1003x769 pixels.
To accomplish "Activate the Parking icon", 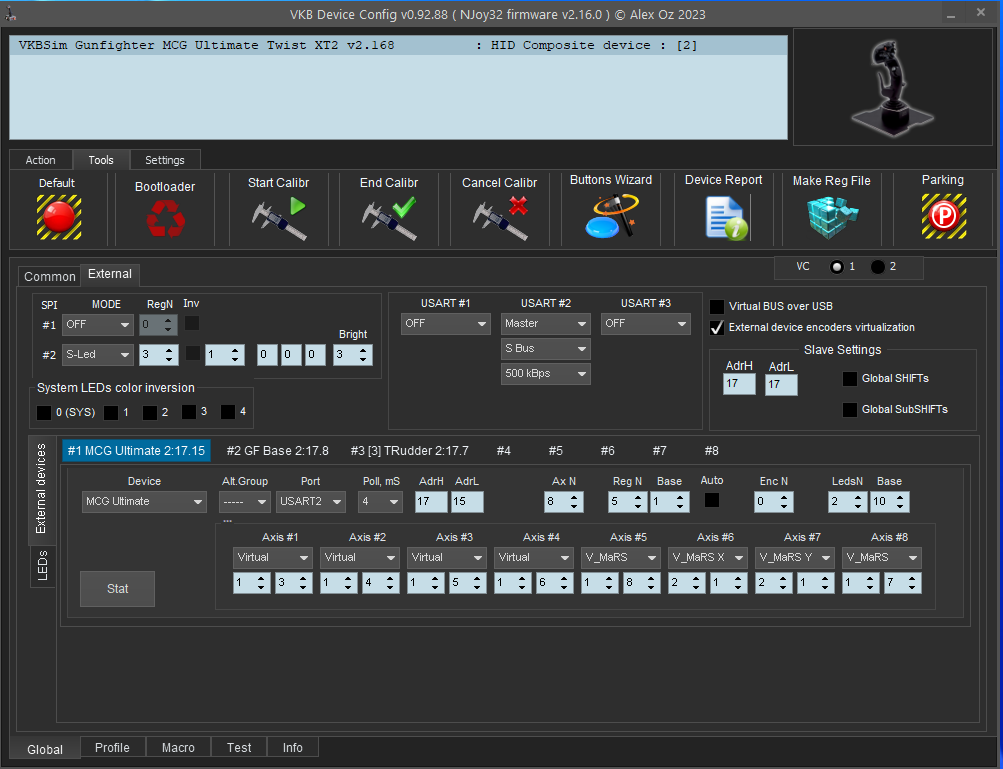I will [942, 216].
